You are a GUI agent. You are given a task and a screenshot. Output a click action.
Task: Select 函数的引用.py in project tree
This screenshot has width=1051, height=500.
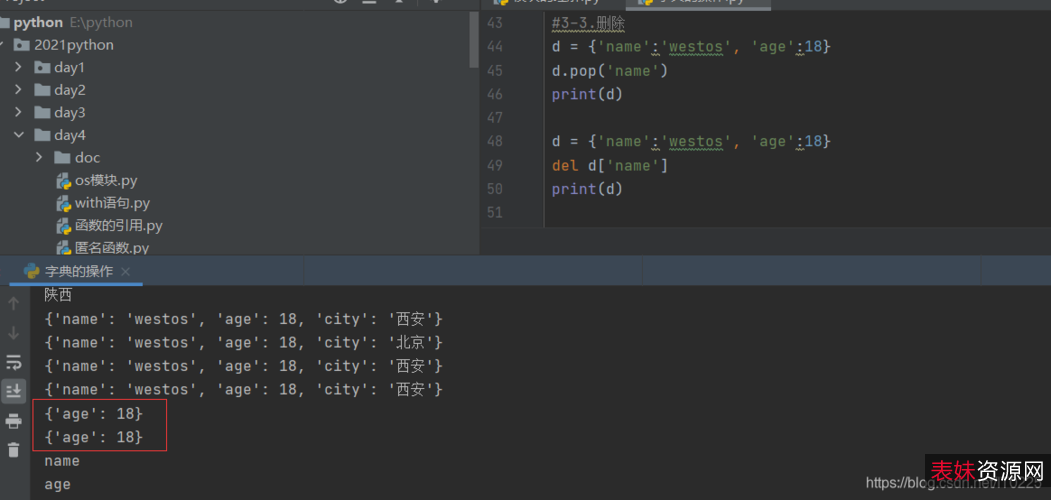click(x=118, y=226)
